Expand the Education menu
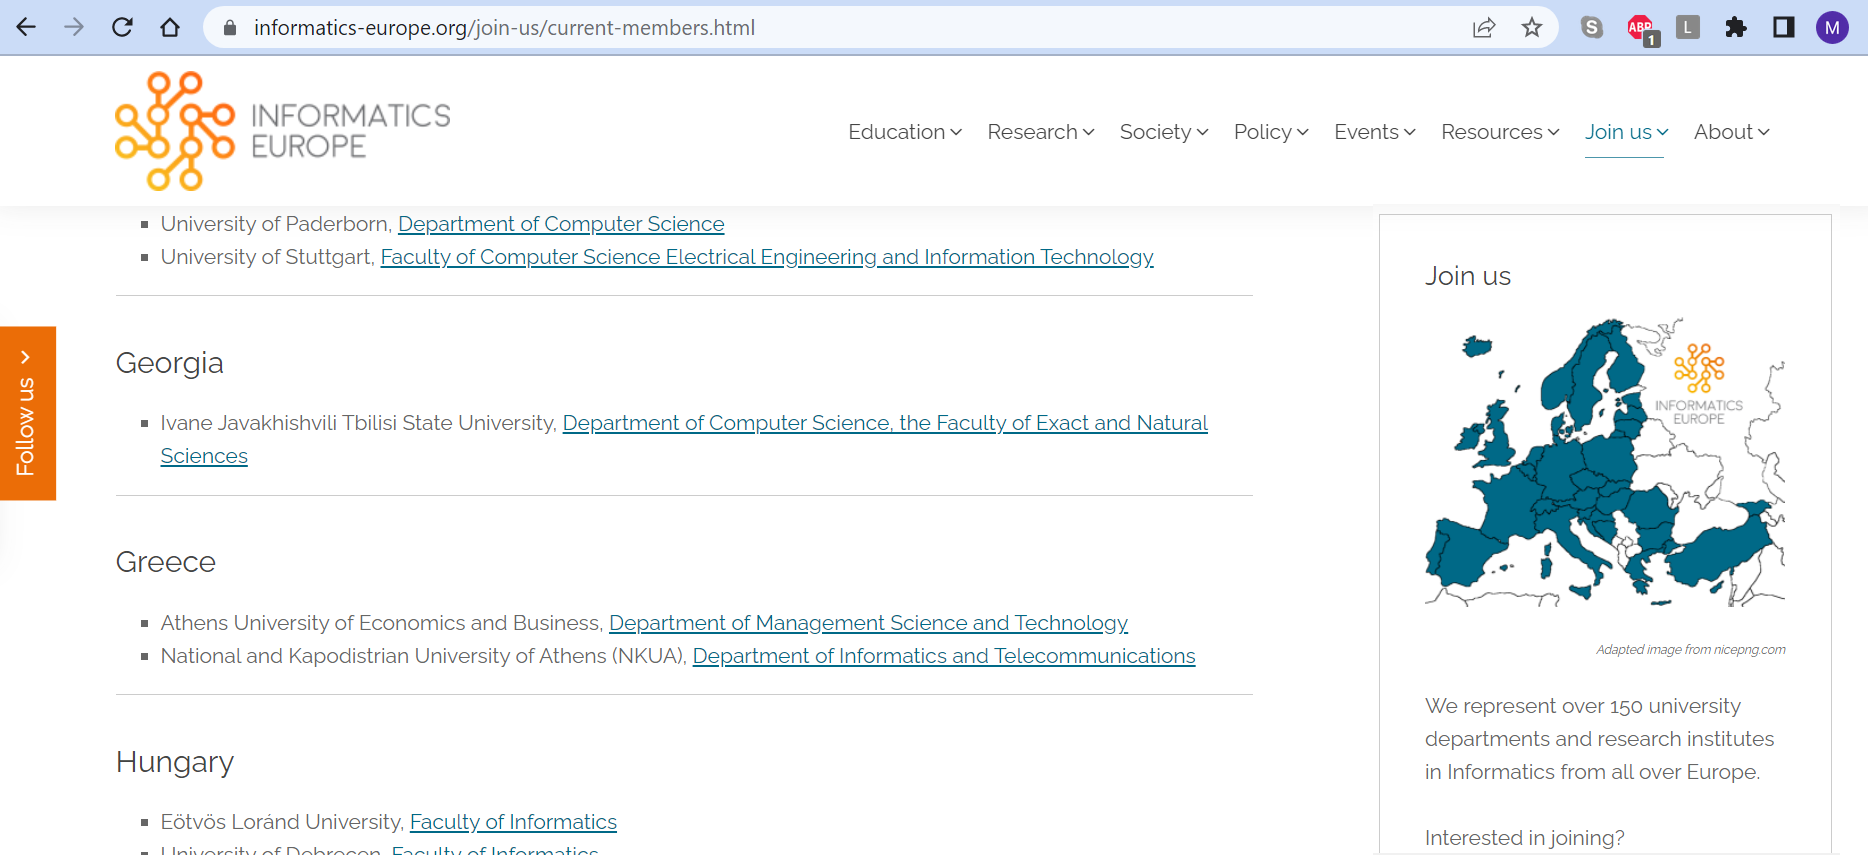The height and width of the screenshot is (855, 1868). (905, 132)
